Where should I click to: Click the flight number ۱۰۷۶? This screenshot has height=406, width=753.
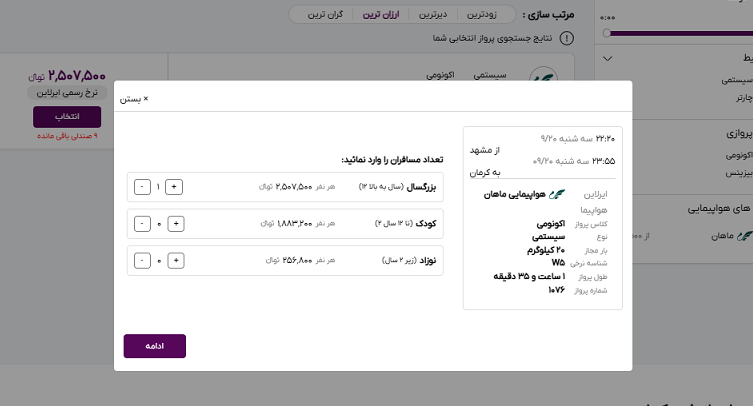[557, 290]
